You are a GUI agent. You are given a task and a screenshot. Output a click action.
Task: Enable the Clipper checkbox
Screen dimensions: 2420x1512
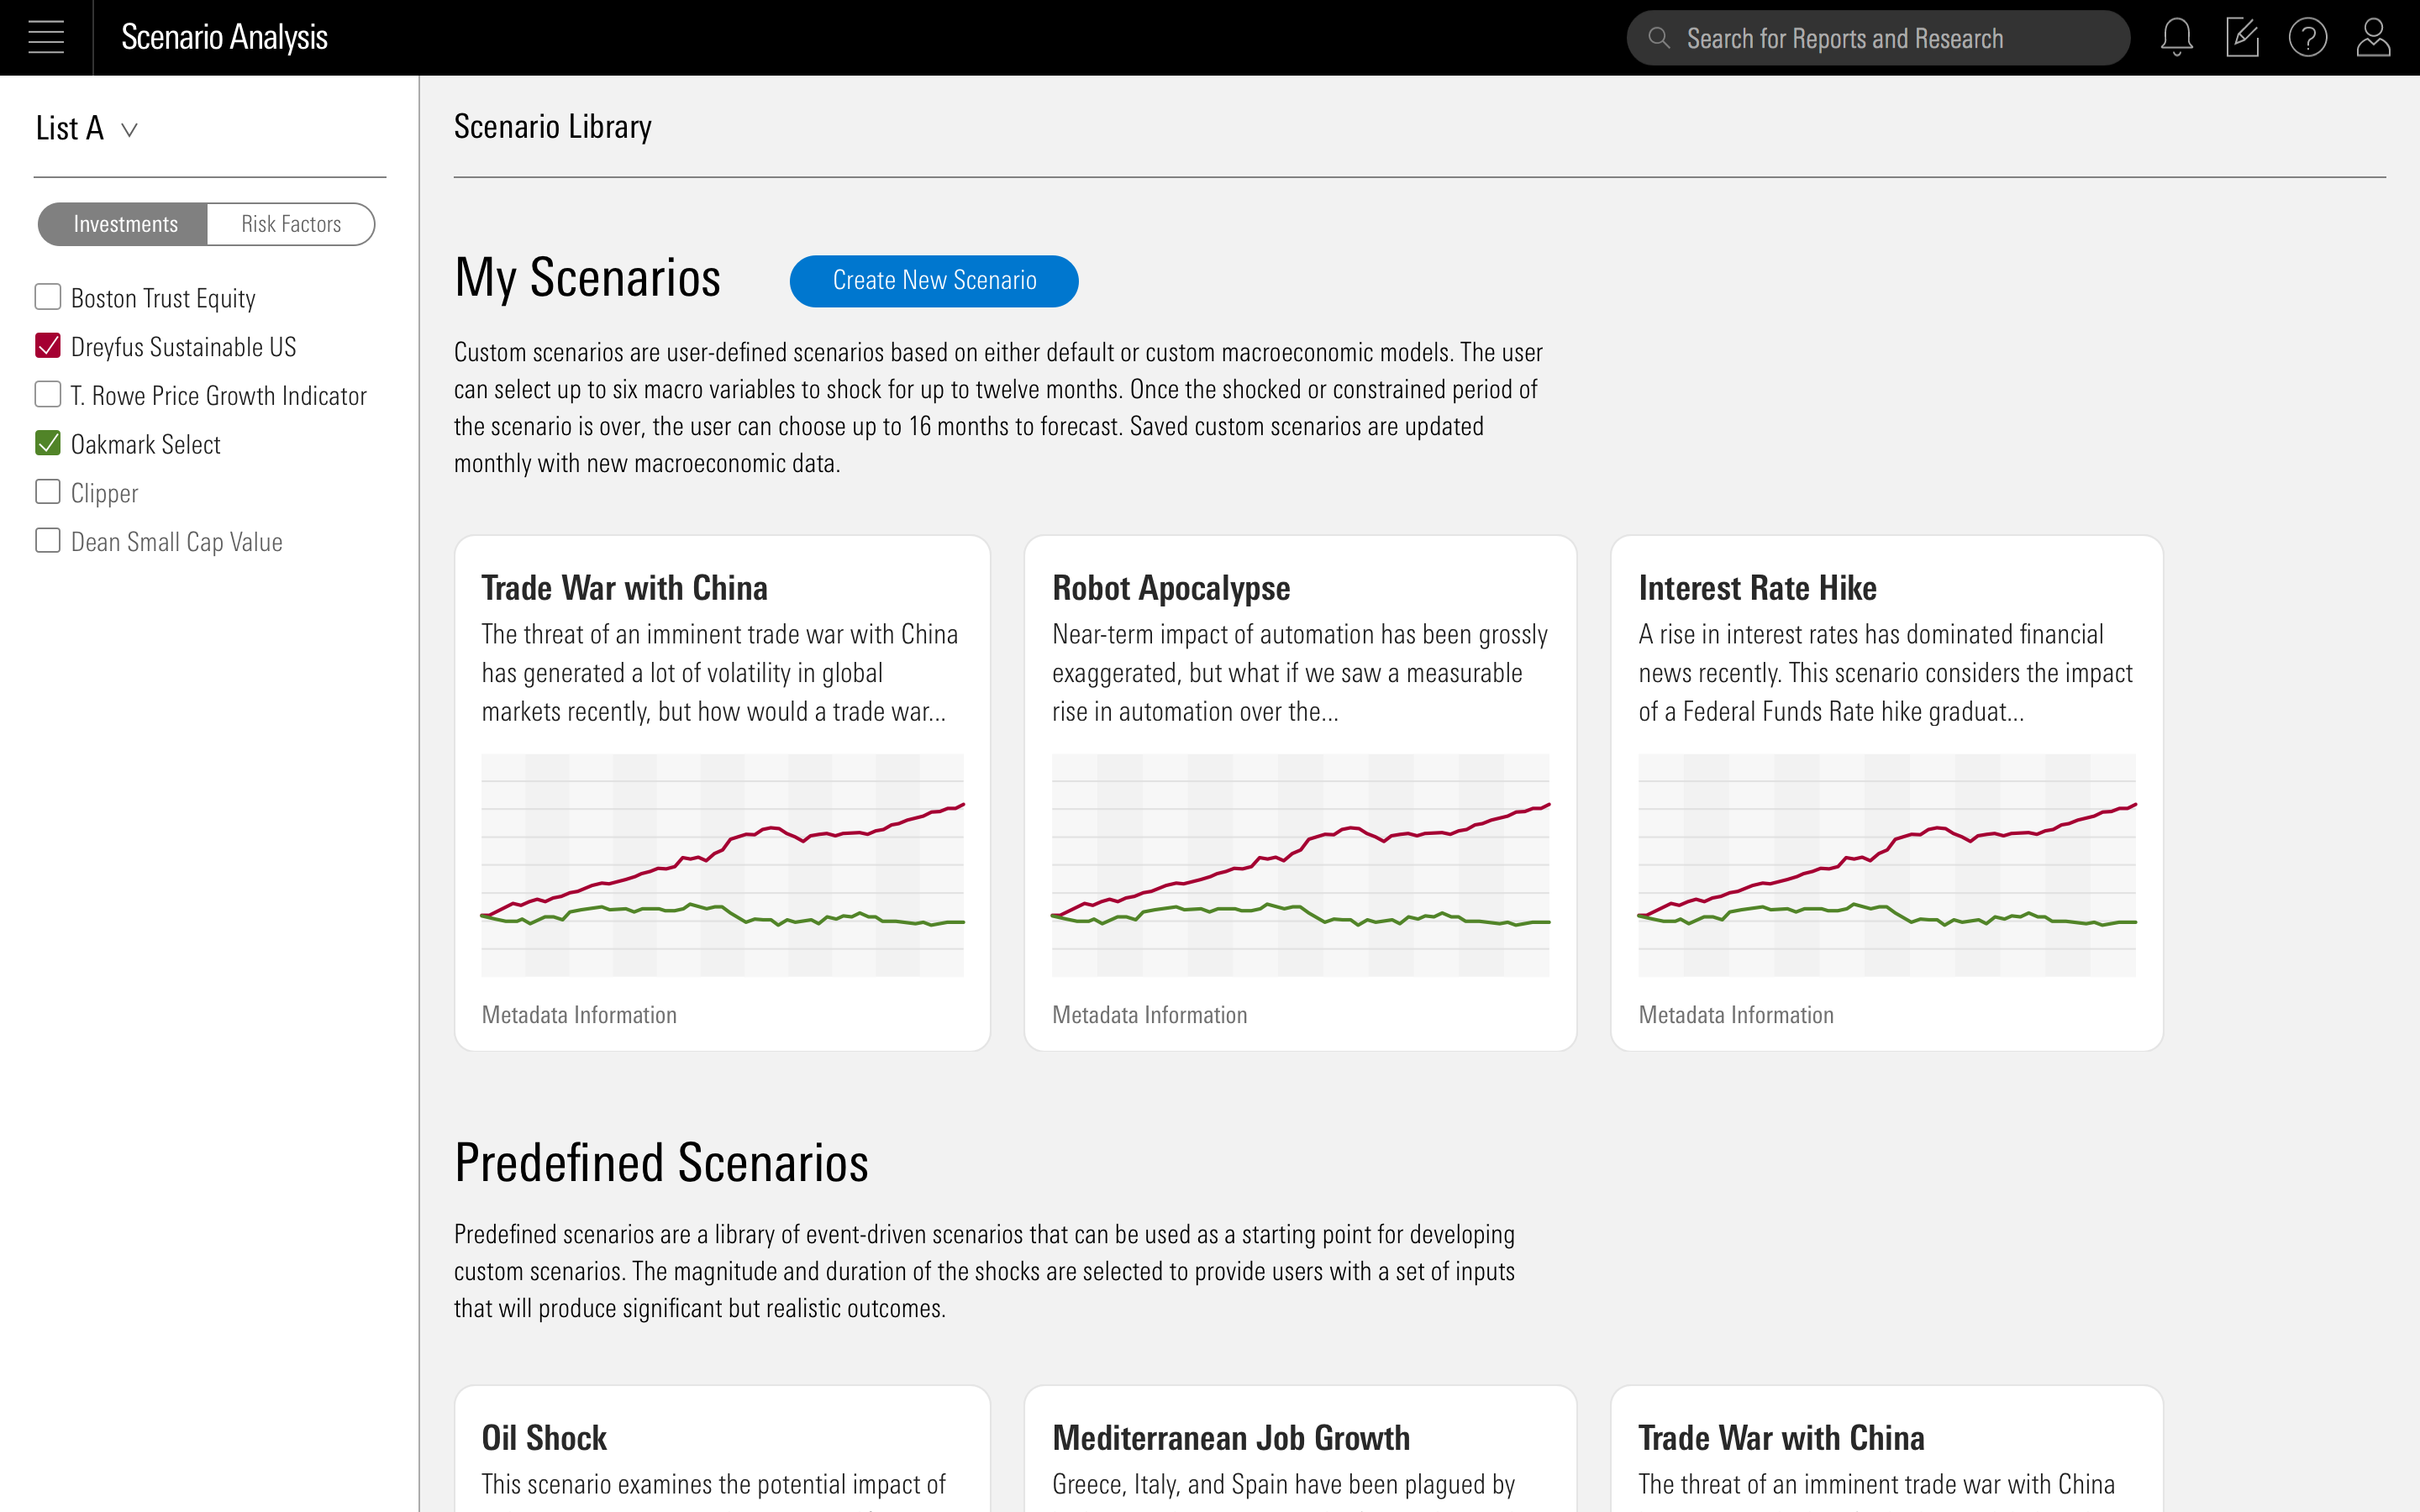tap(48, 492)
